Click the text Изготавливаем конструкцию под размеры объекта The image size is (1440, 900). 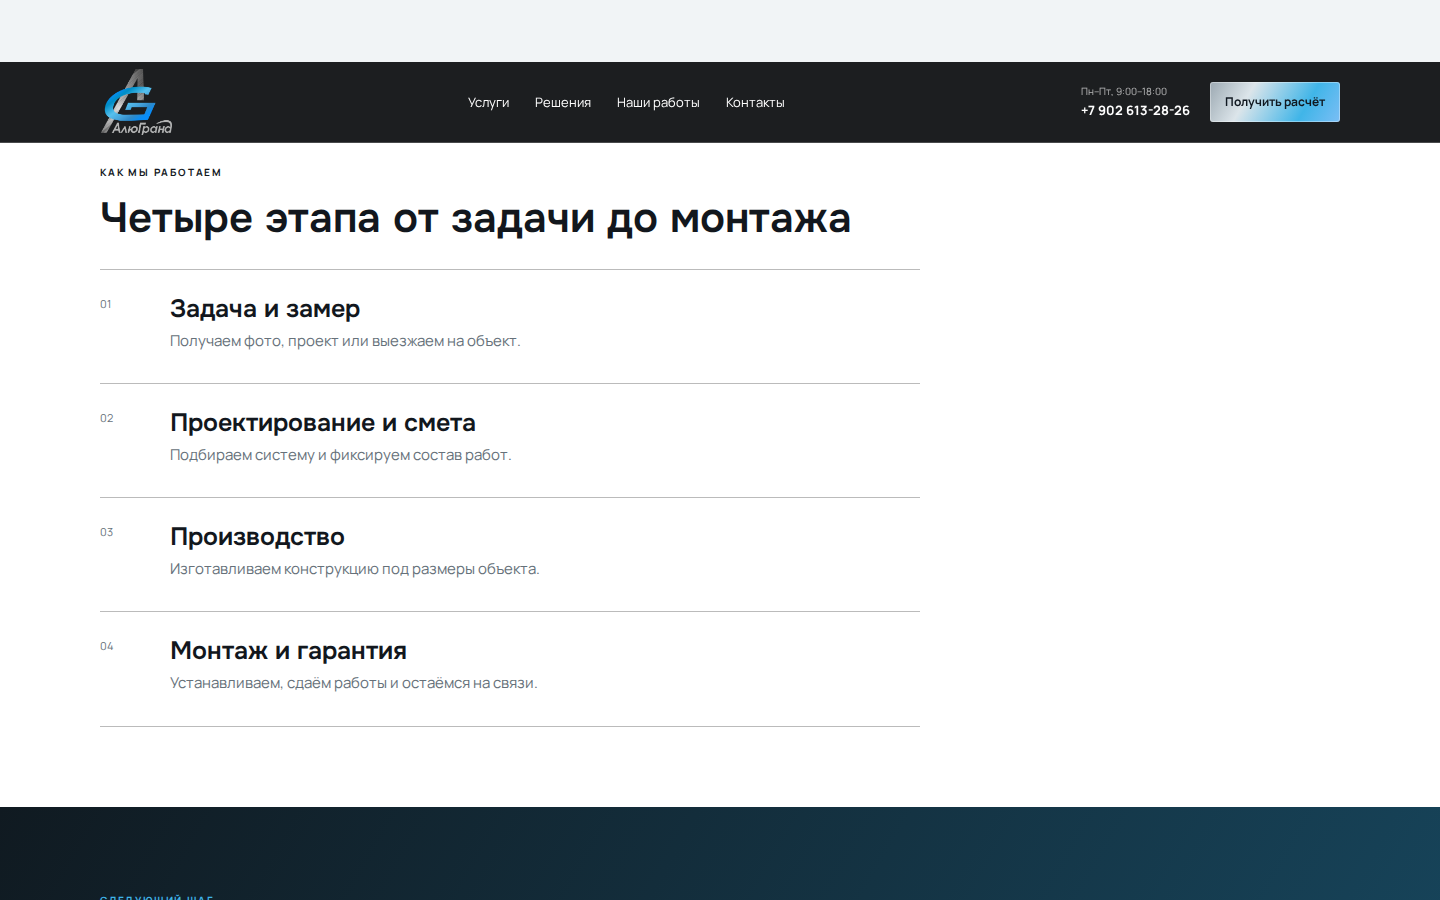(x=355, y=569)
